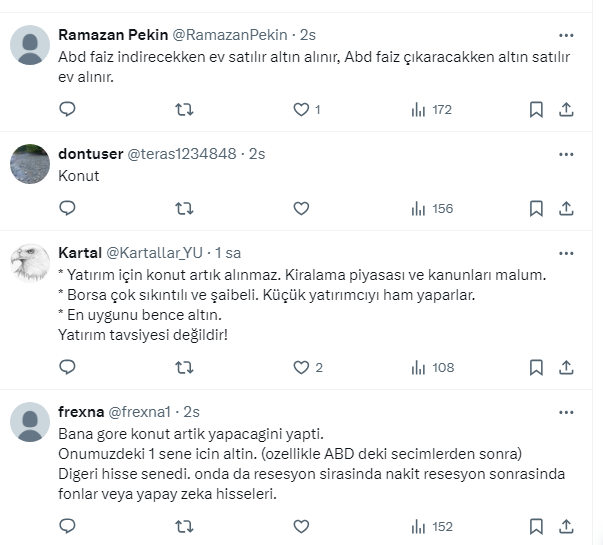
Task: Click dontuser's profile avatar
Action: (x=30, y=163)
